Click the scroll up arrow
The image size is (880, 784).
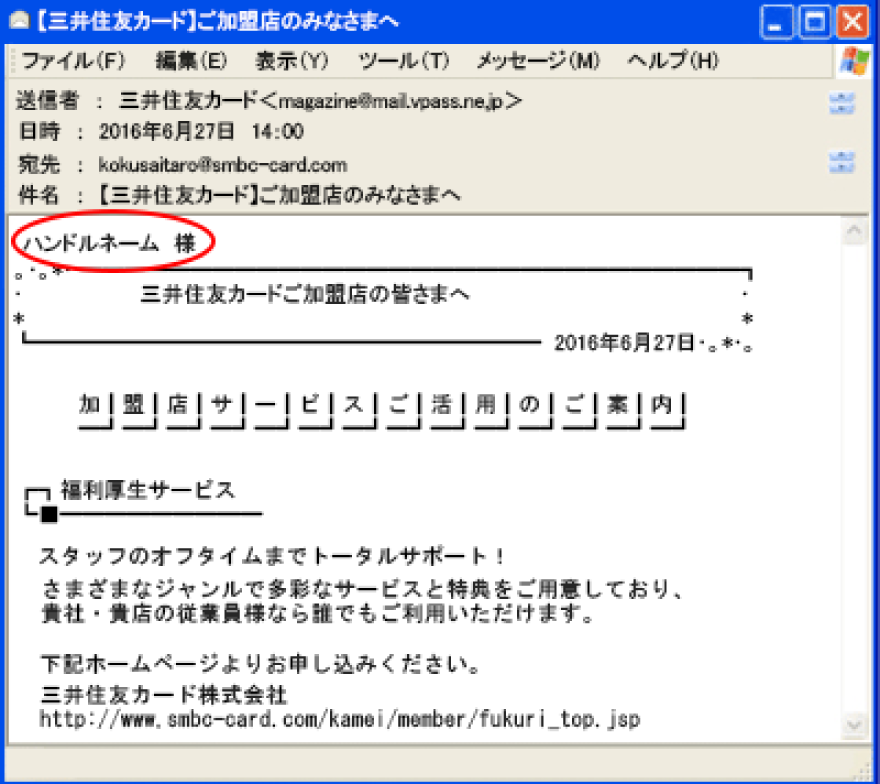854,231
